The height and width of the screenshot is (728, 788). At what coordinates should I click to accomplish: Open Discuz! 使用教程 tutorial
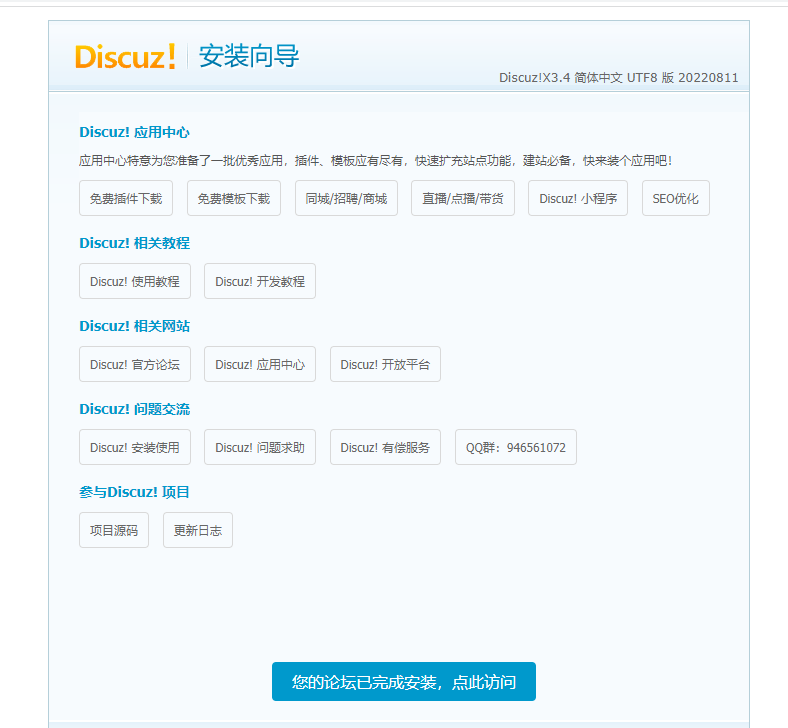(x=135, y=281)
